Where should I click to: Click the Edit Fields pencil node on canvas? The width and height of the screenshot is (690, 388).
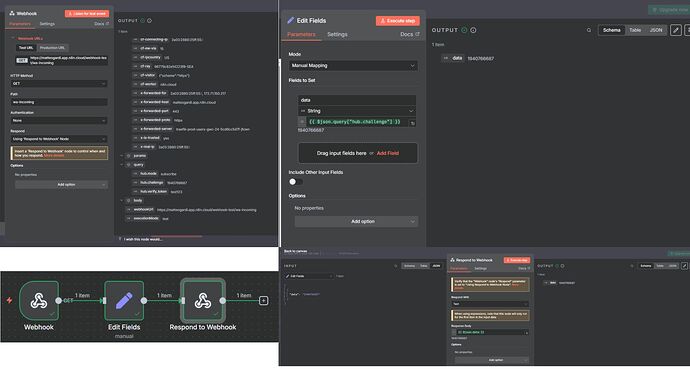click(124, 301)
